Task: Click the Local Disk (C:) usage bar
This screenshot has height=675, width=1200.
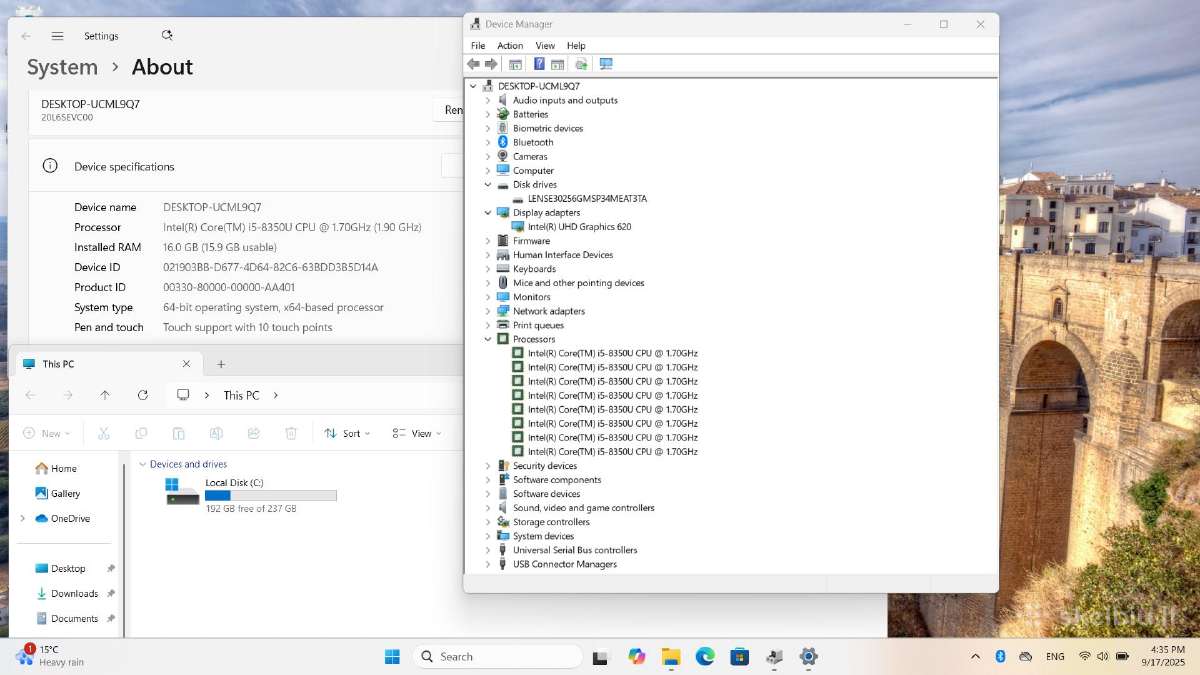Action: click(x=270, y=495)
